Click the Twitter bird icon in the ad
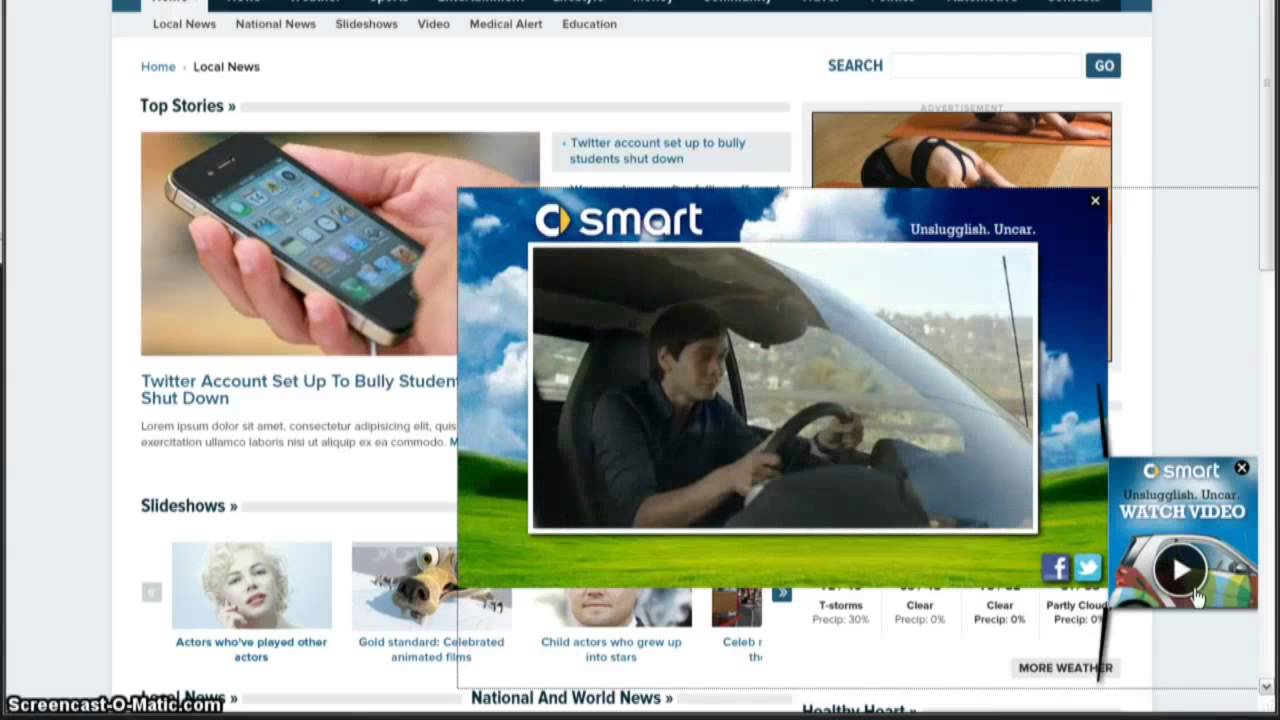 click(x=1087, y=568)
